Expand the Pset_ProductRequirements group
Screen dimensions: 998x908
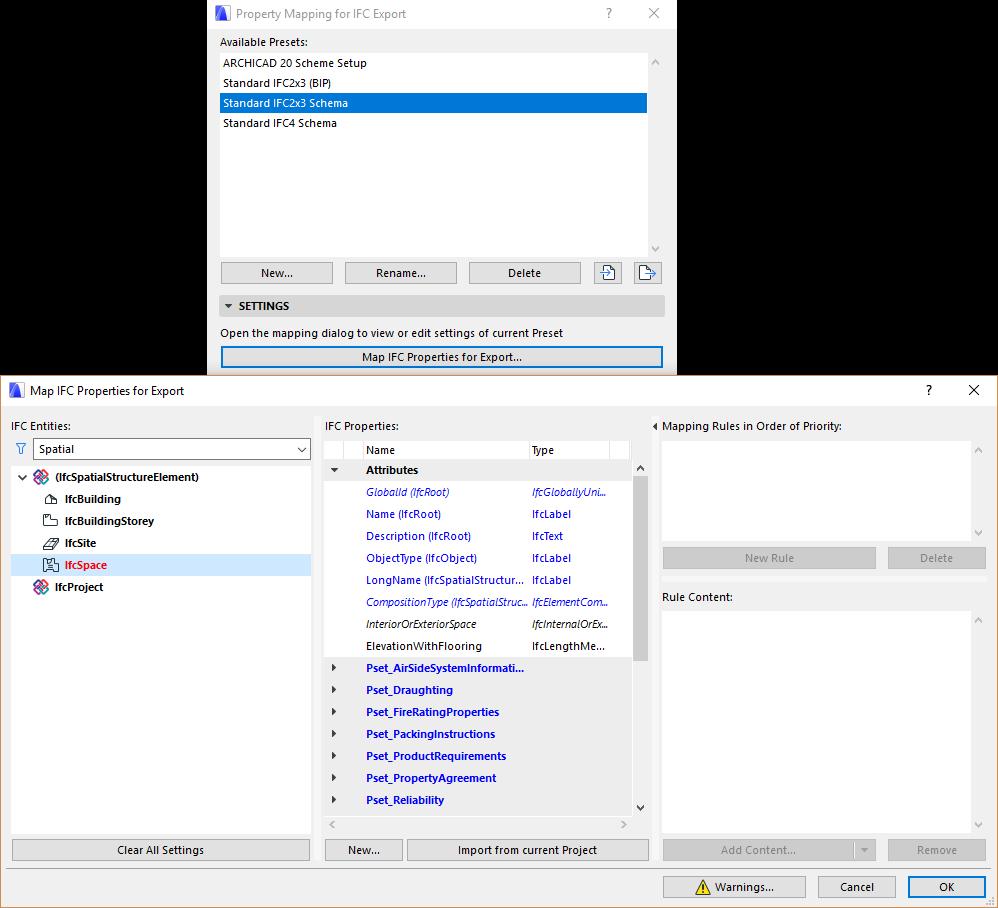(334, 755)
